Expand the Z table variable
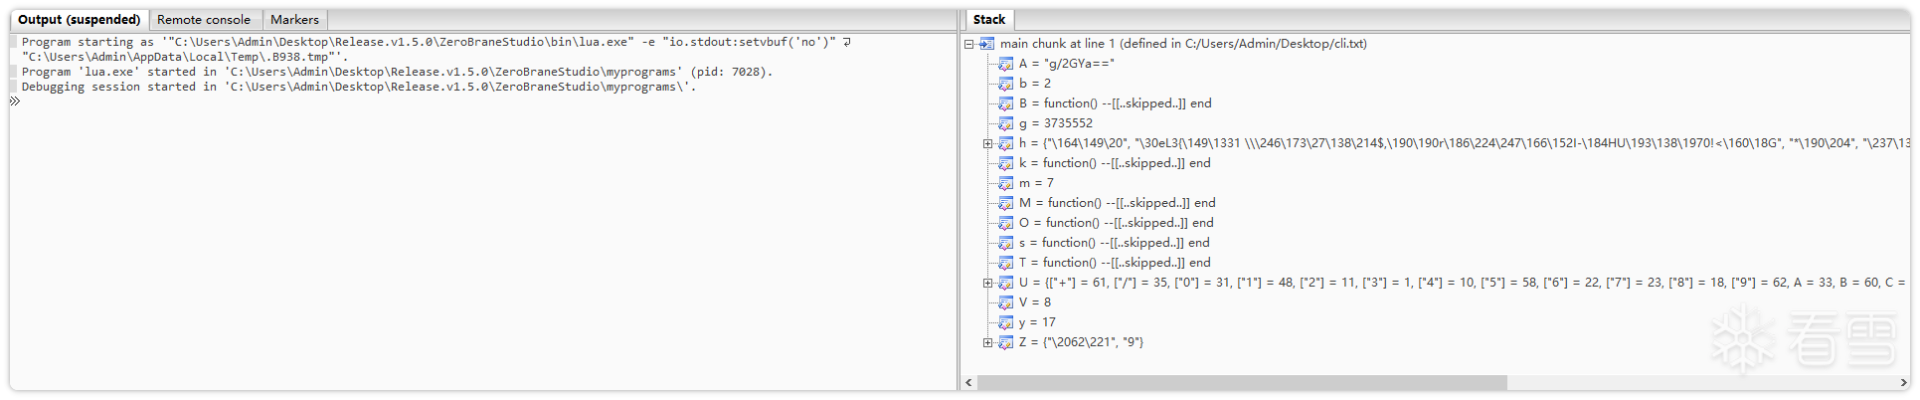 (x=988, y=342)
